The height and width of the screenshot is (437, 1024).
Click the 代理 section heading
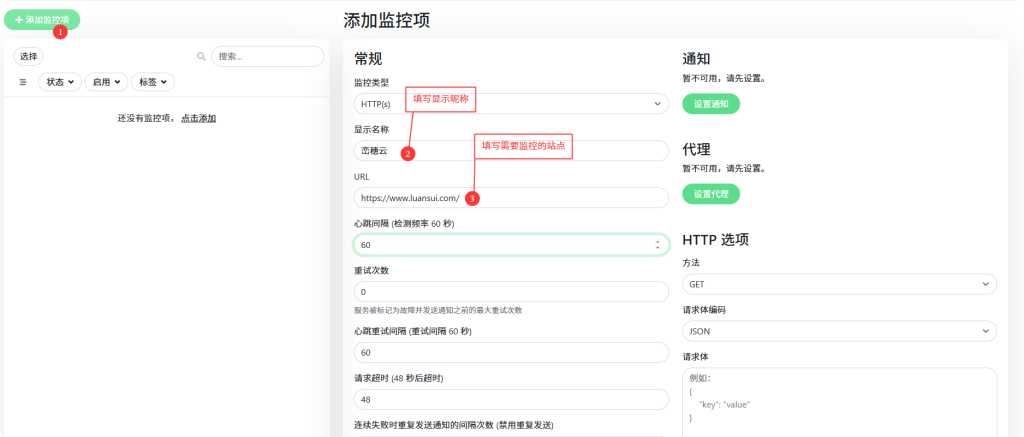(696, 149)
